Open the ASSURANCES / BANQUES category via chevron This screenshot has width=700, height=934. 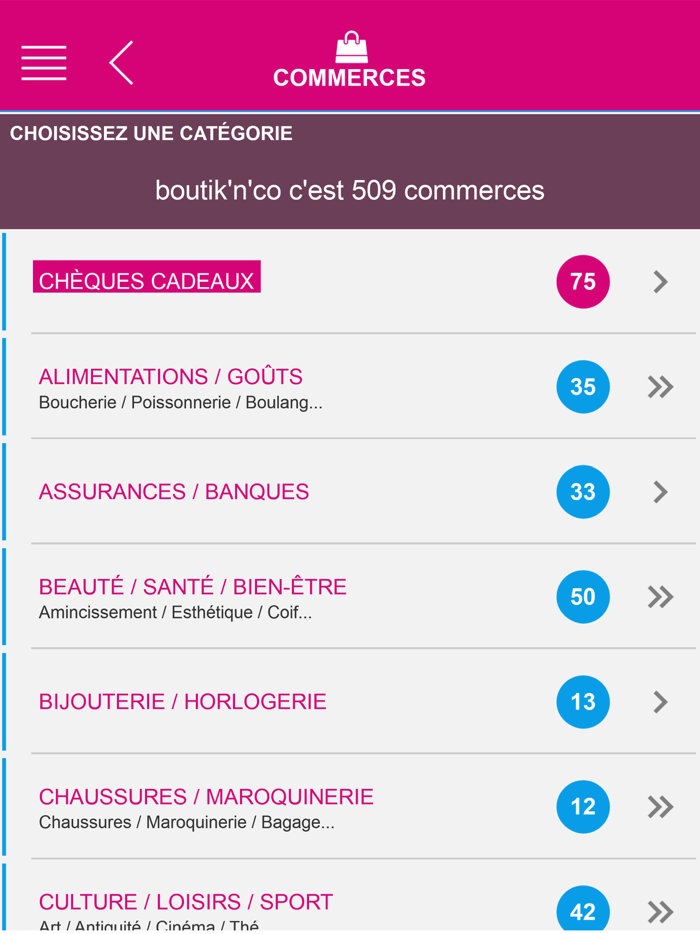(659, 492)
